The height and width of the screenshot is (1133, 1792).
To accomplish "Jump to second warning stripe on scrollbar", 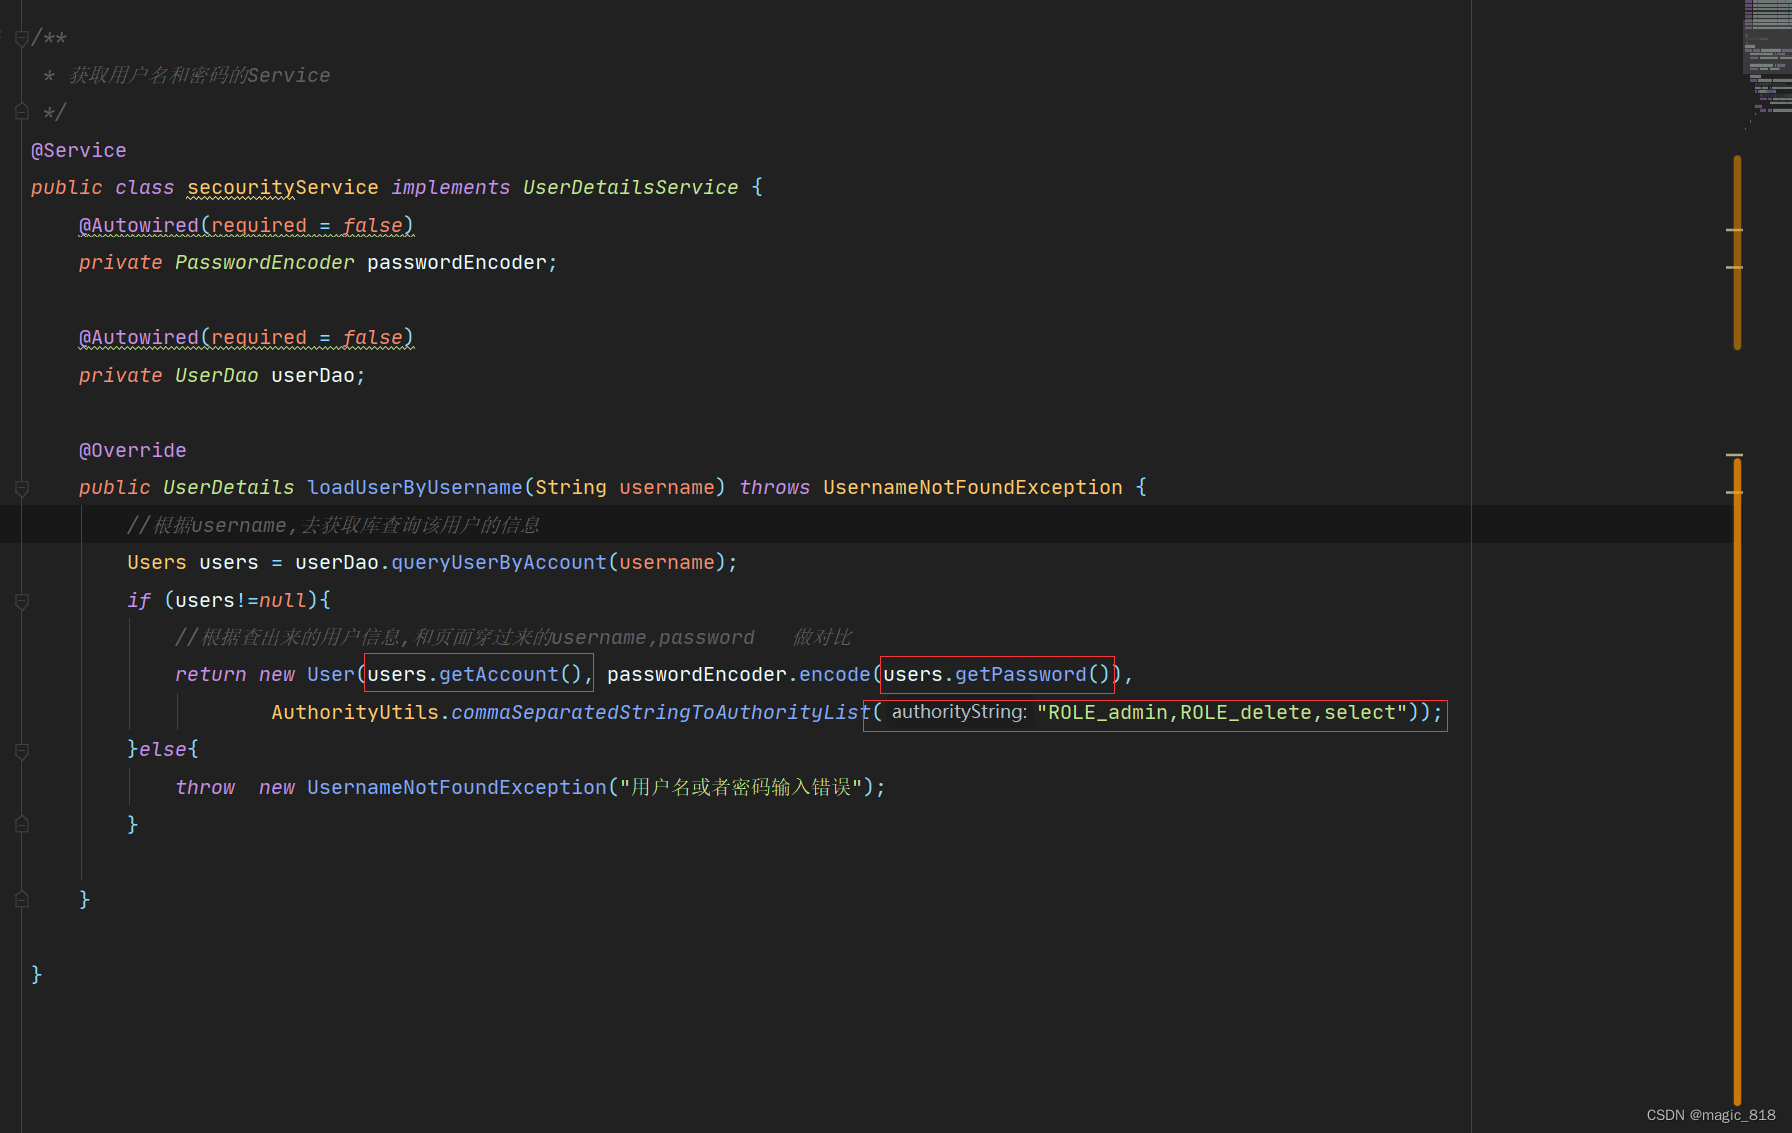I will 1734,267.
